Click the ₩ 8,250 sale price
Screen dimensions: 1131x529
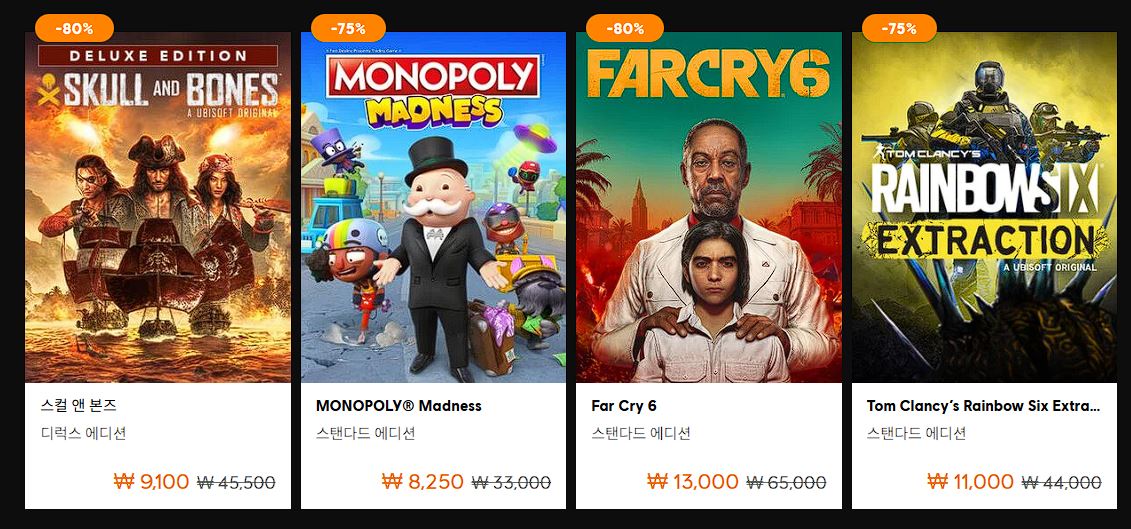pyautogui.click(x=423, y=481)
